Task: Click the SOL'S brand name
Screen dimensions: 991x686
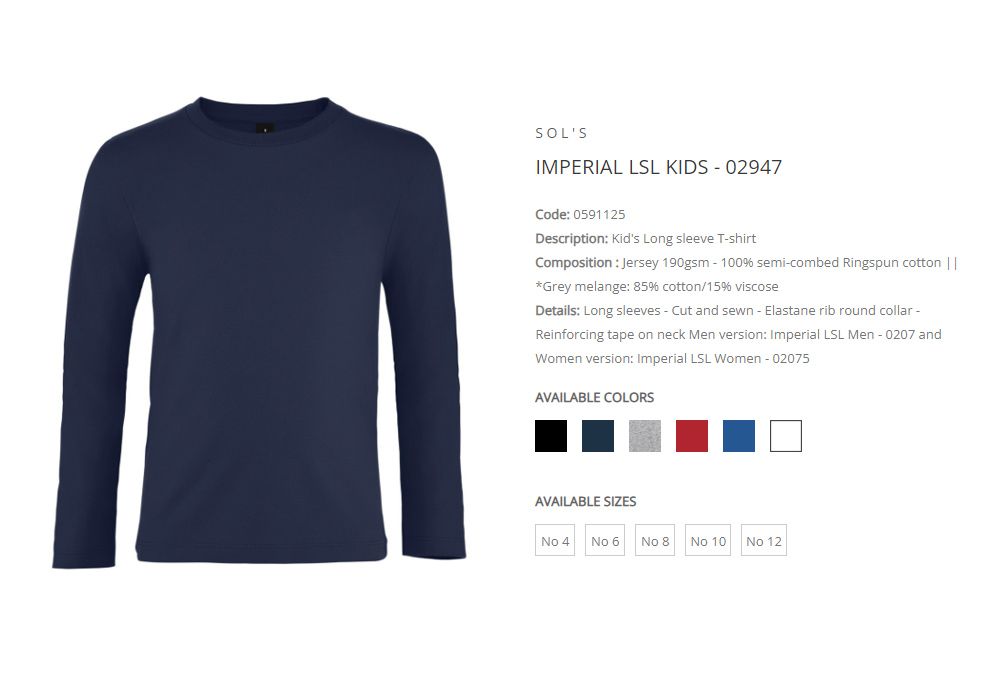Action: (562, 133)
